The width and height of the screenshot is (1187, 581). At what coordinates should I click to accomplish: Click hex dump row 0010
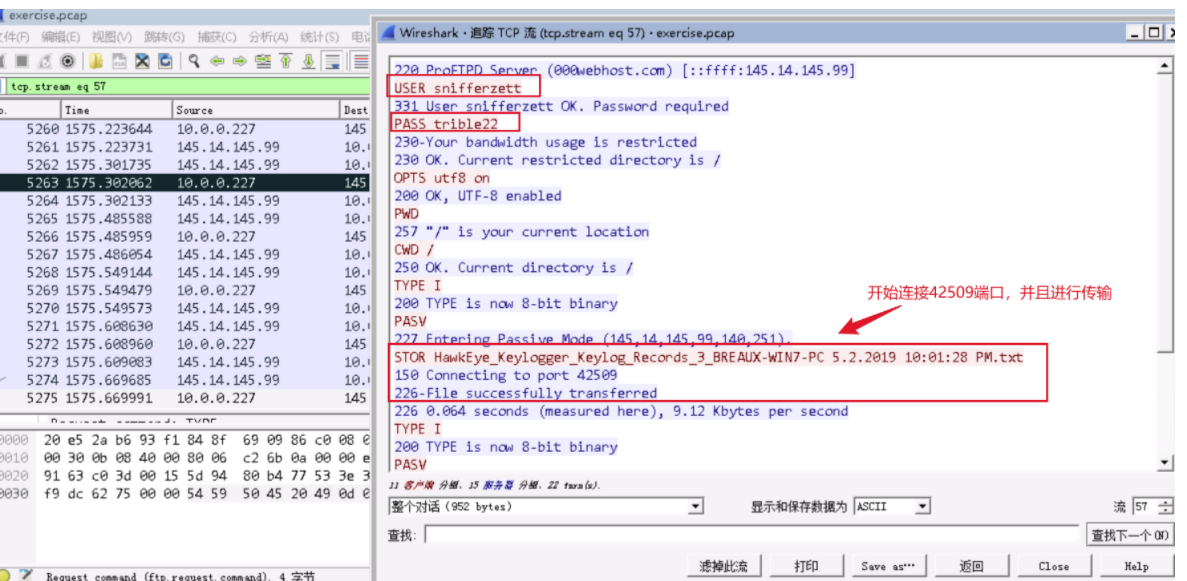[x=185, y=458]
